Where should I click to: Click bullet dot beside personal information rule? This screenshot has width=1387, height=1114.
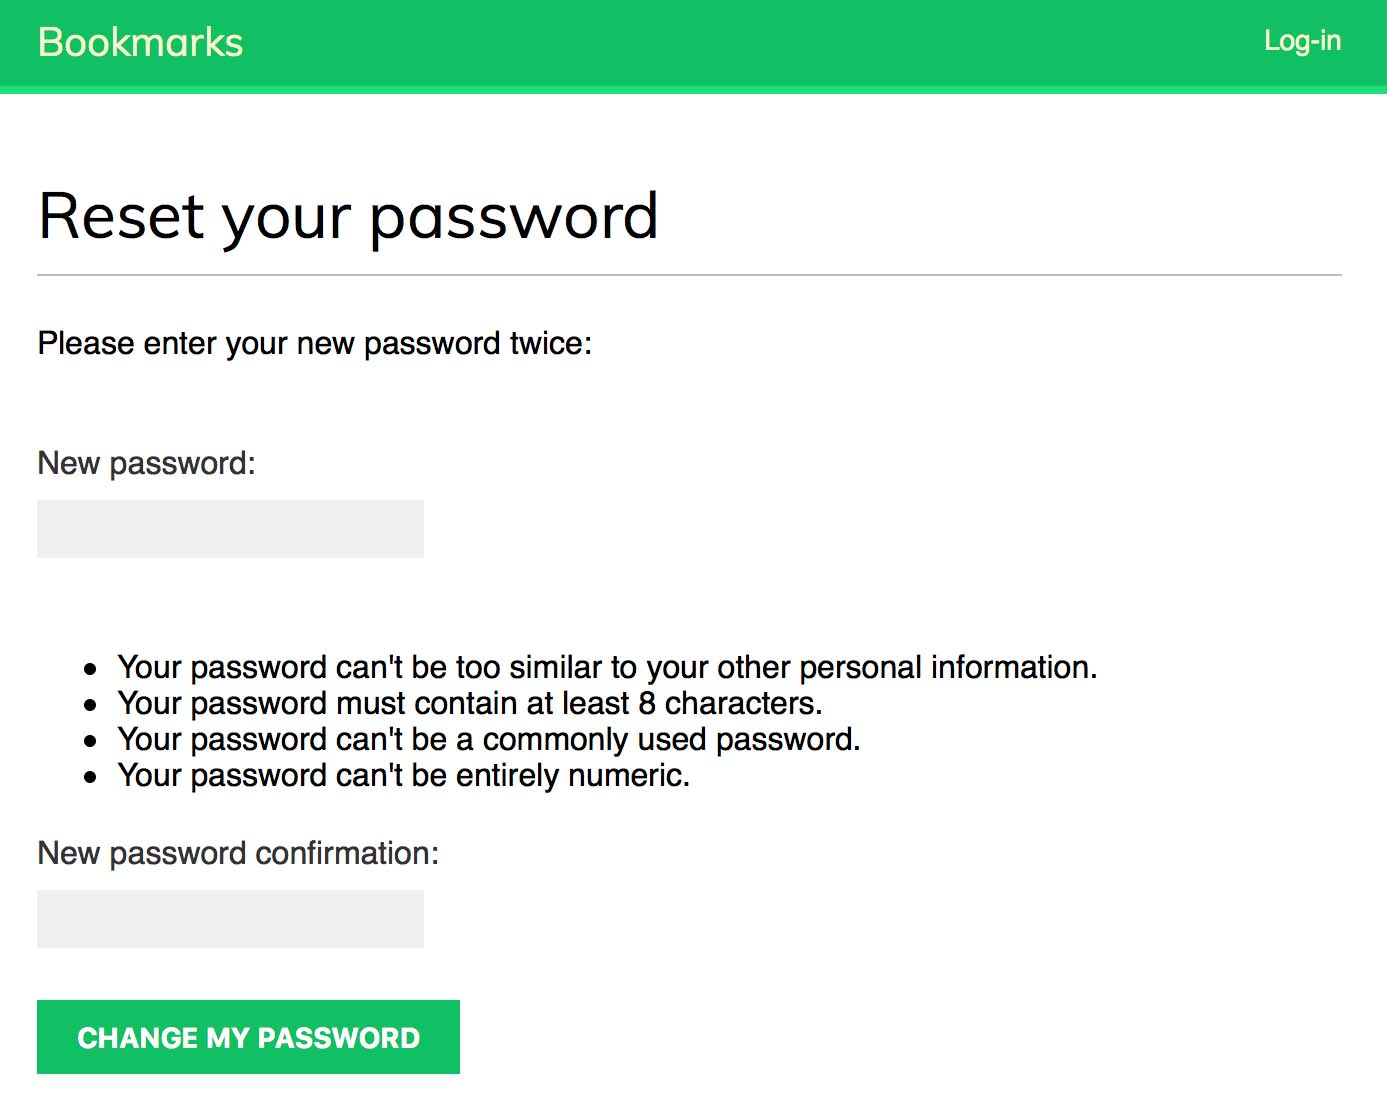[x=91, y=669]
